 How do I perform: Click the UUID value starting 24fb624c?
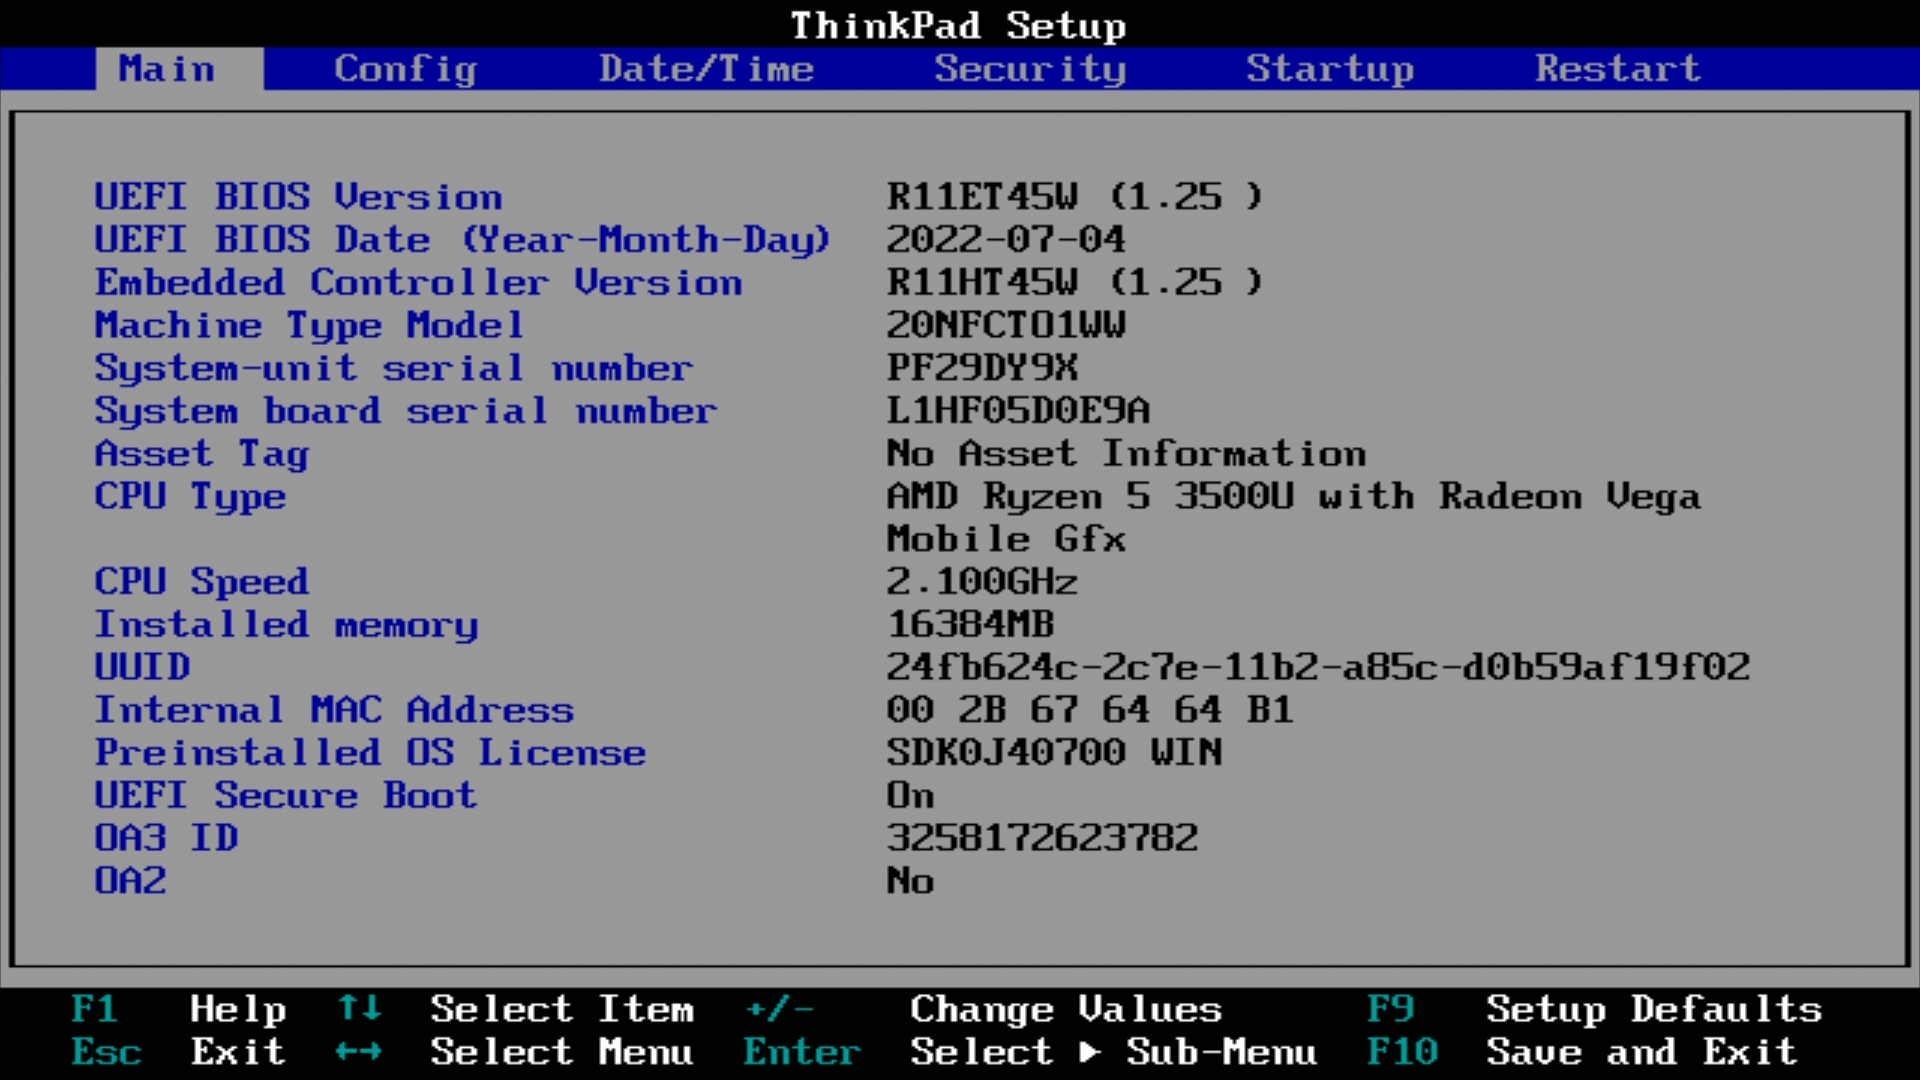click(x=1318, y=668)
